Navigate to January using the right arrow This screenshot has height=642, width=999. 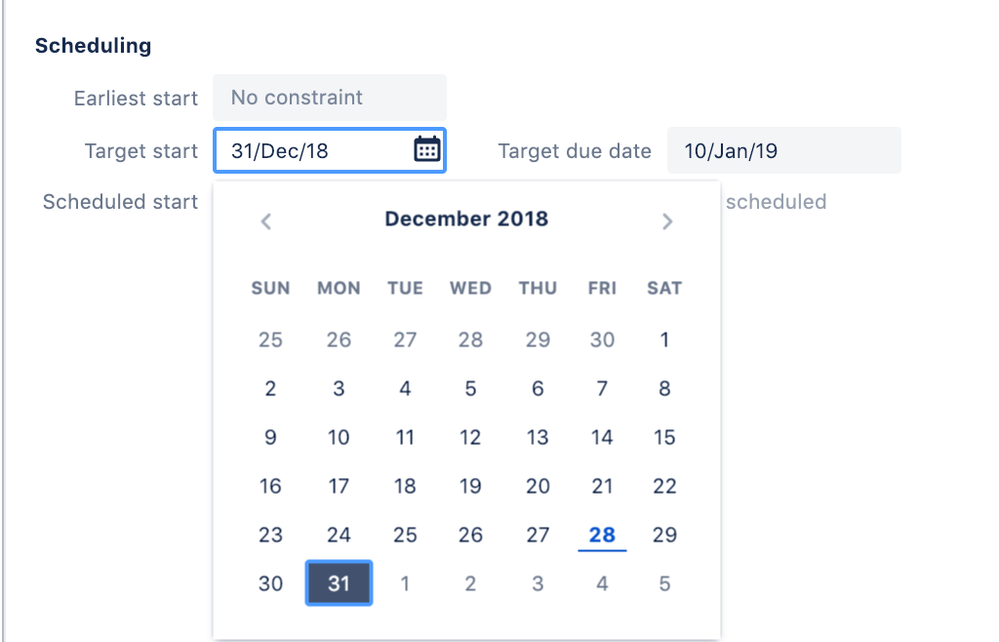pyautogui.click(x=667, y=221)
